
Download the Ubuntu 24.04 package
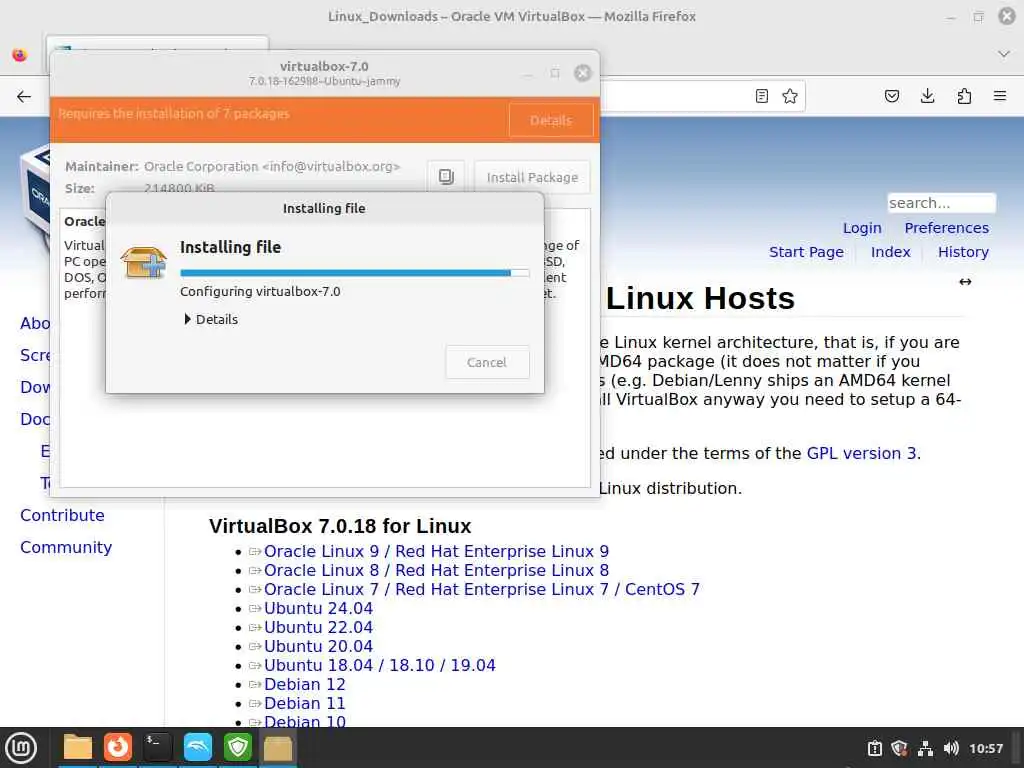(x=318, y=609)
